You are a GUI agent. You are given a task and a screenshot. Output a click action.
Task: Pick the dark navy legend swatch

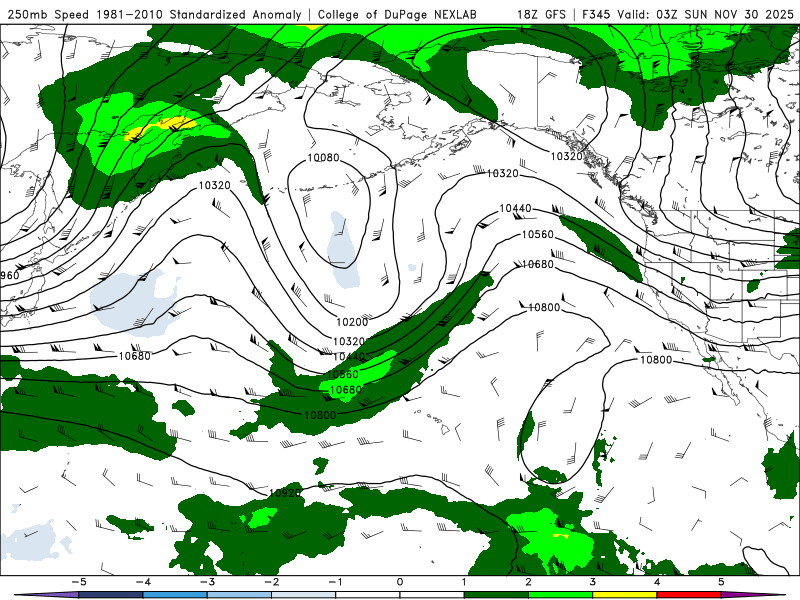pos(110,595)
